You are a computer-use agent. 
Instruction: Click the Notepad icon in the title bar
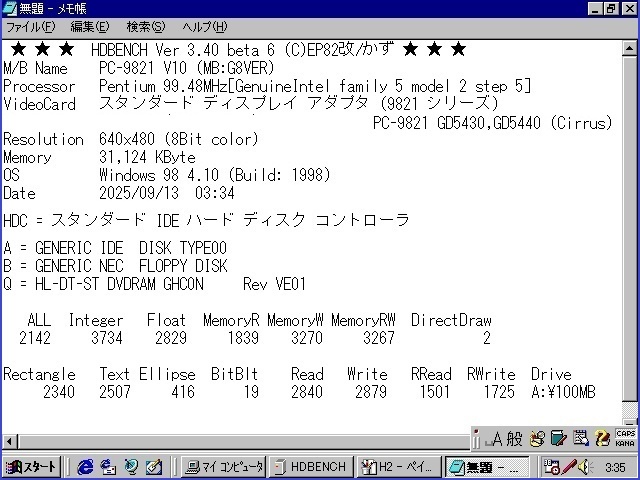[x=10, y=9]
